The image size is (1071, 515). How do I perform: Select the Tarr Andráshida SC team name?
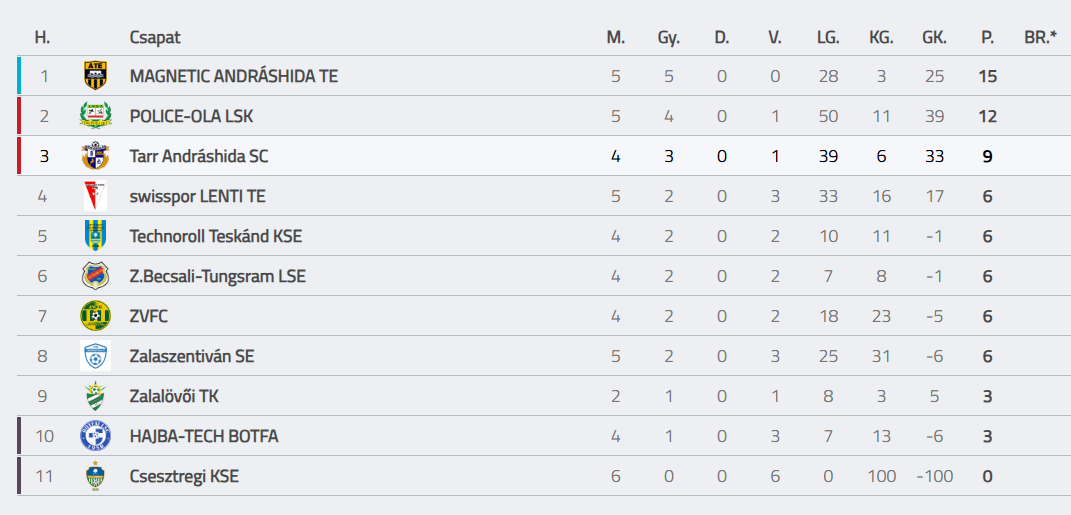[x=198, y=156]
